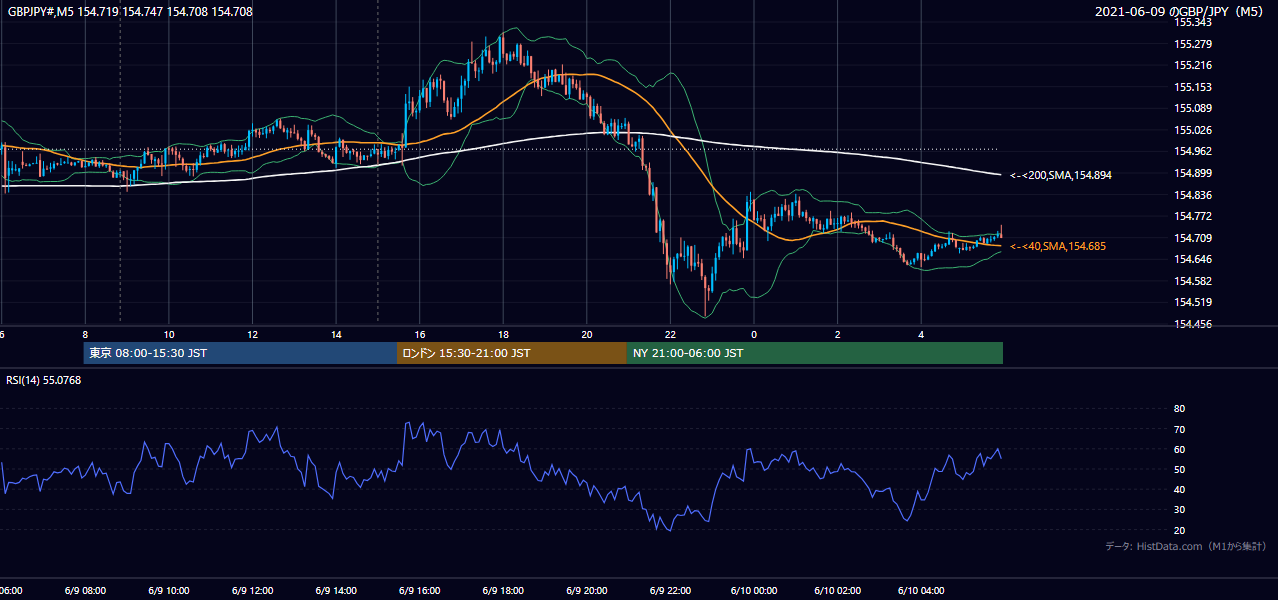Screen dimensions: 1278x600
Task: Click the 154.899 price axis value
Action: coord(1193,173)
